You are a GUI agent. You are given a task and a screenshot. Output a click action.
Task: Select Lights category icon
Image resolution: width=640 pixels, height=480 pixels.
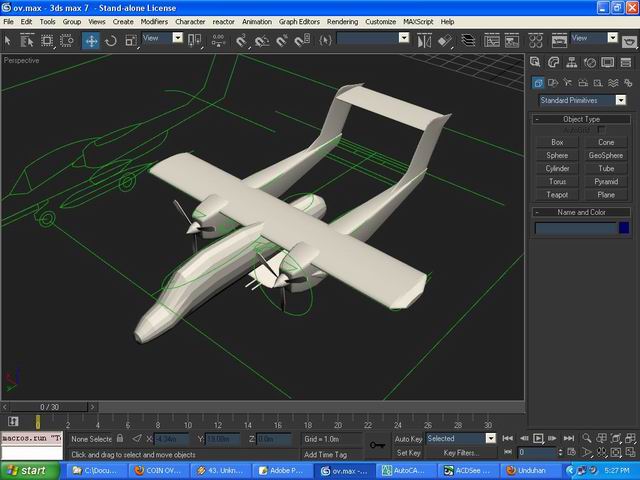[568, 83]
